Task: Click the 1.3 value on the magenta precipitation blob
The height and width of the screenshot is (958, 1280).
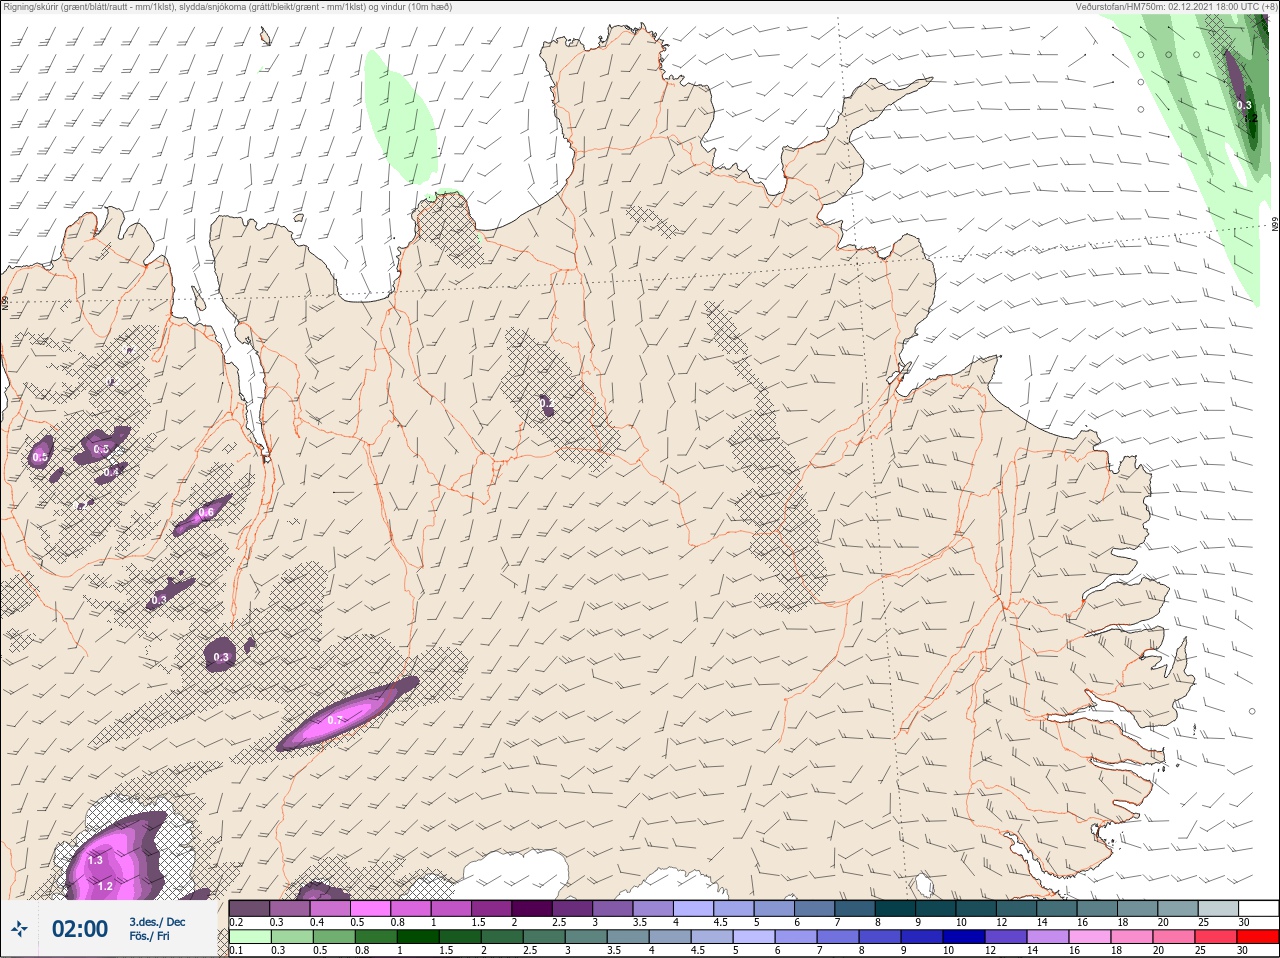Action: pyautogui.click(x=95, y=860)
